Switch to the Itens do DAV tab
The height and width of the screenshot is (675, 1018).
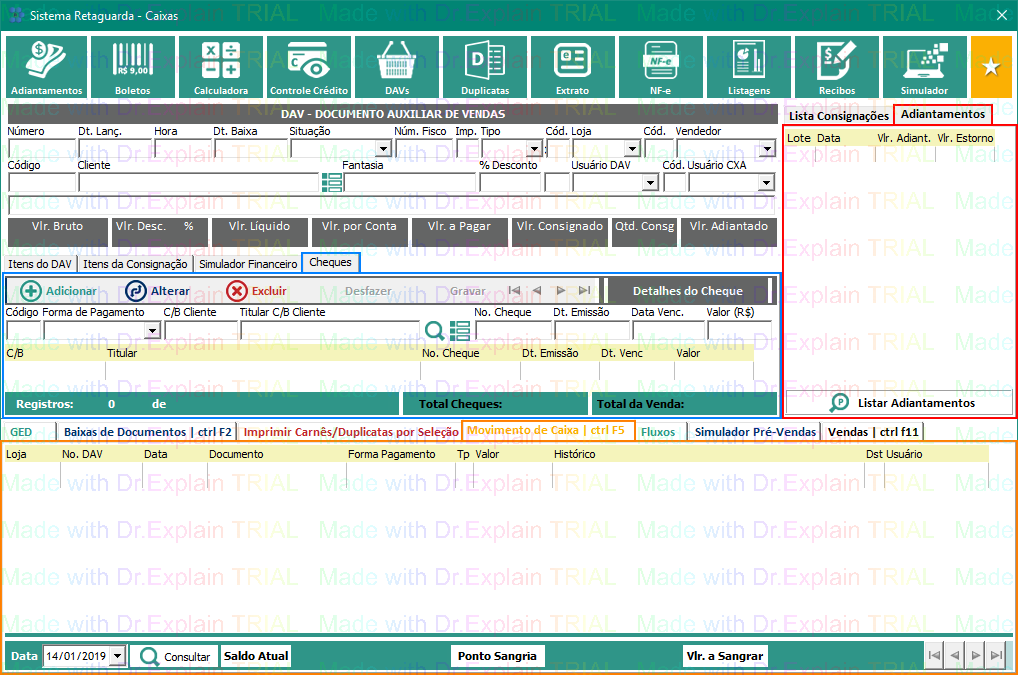click(40, 264)
